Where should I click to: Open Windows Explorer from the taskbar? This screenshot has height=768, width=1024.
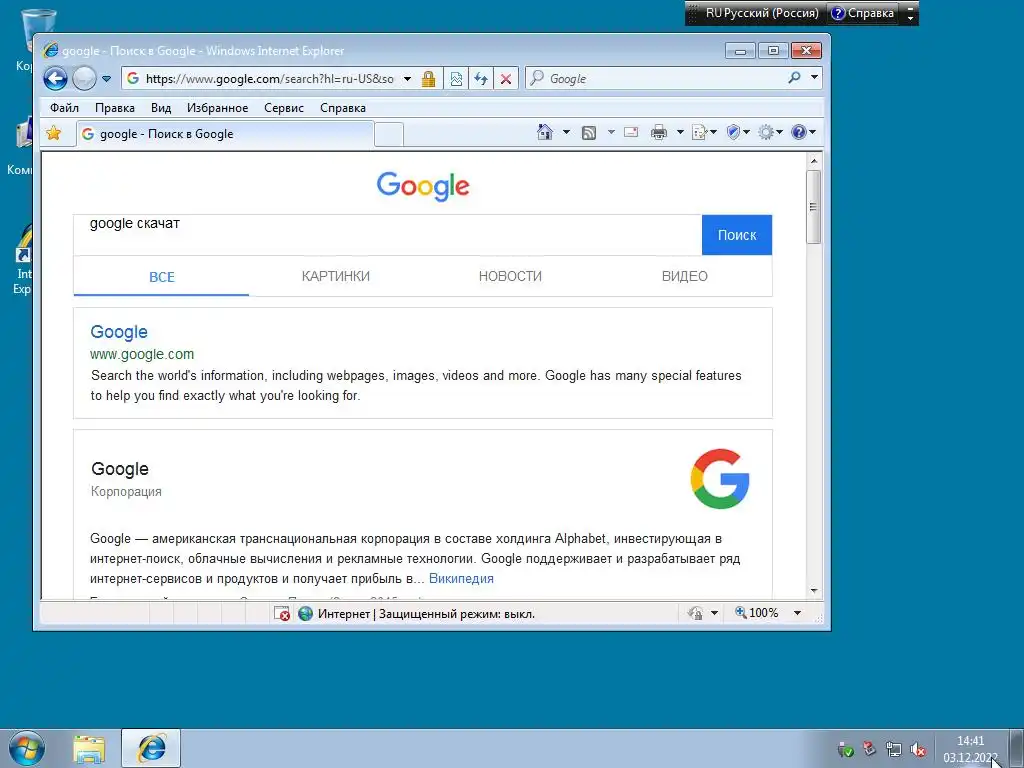point(89,749)
